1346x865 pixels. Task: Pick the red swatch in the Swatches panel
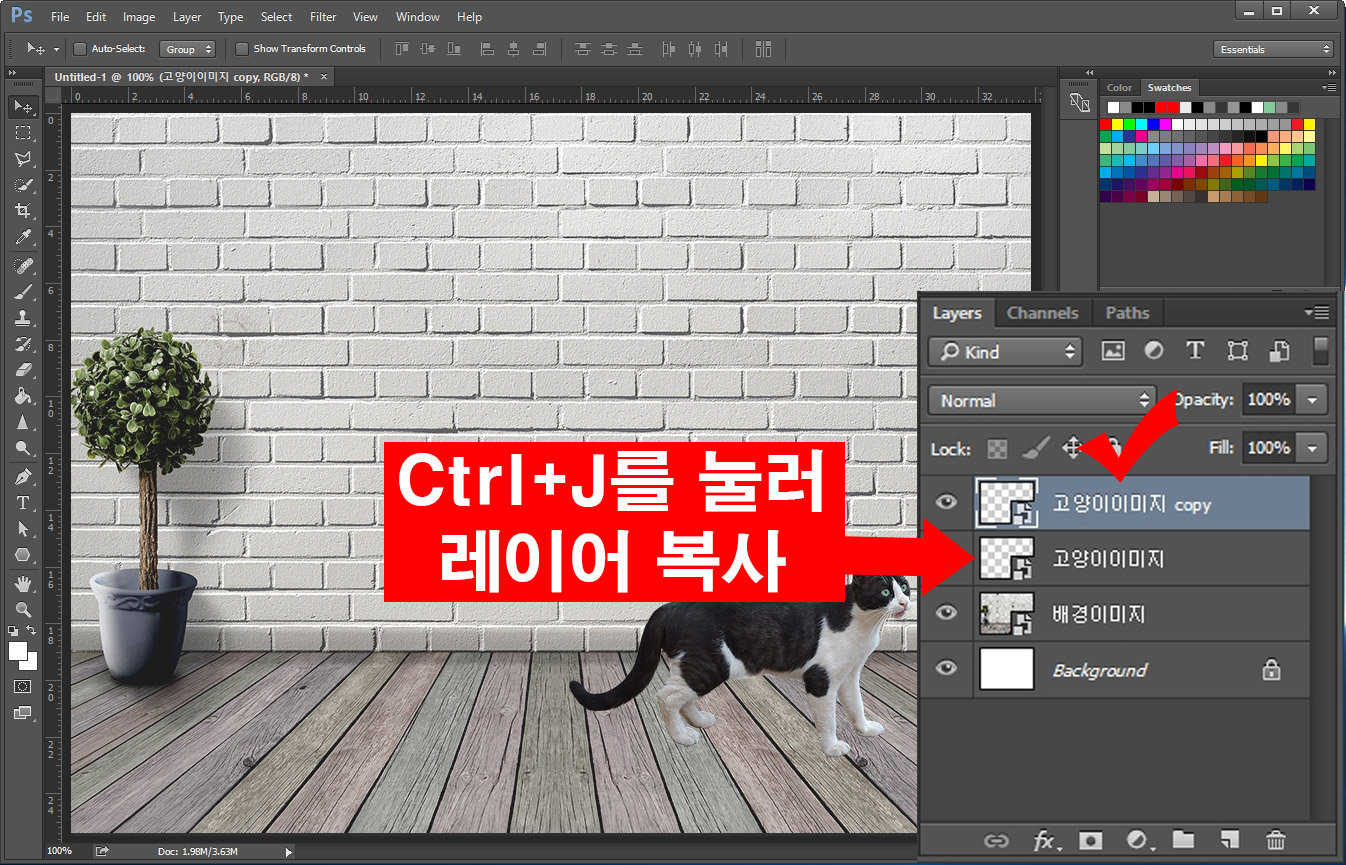pos(1105,122)
